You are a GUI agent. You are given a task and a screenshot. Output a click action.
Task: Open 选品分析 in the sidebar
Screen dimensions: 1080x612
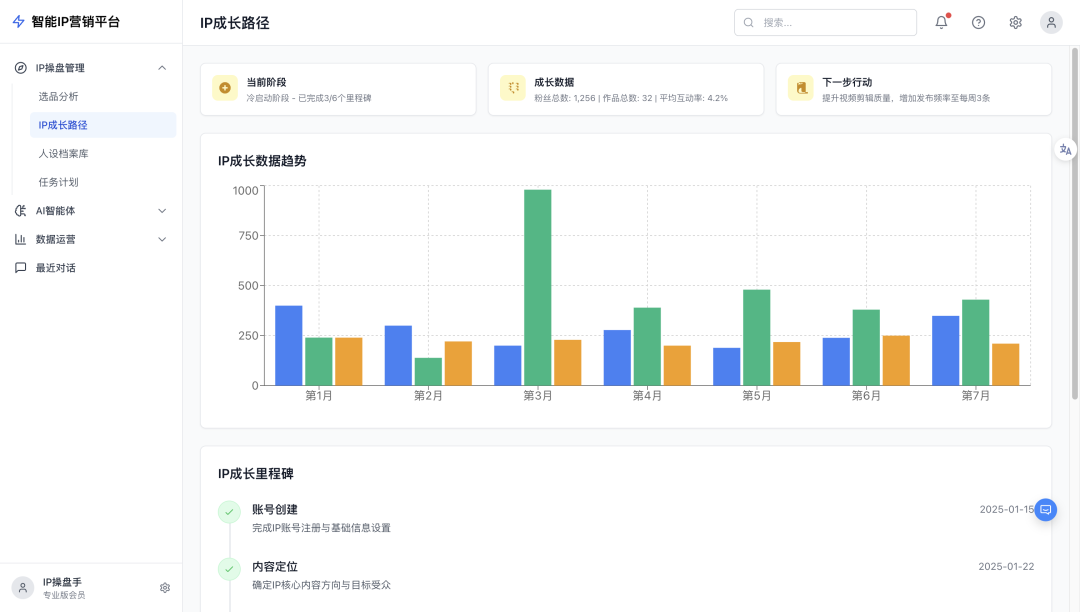pyautogui.click(x=103, y=96)
